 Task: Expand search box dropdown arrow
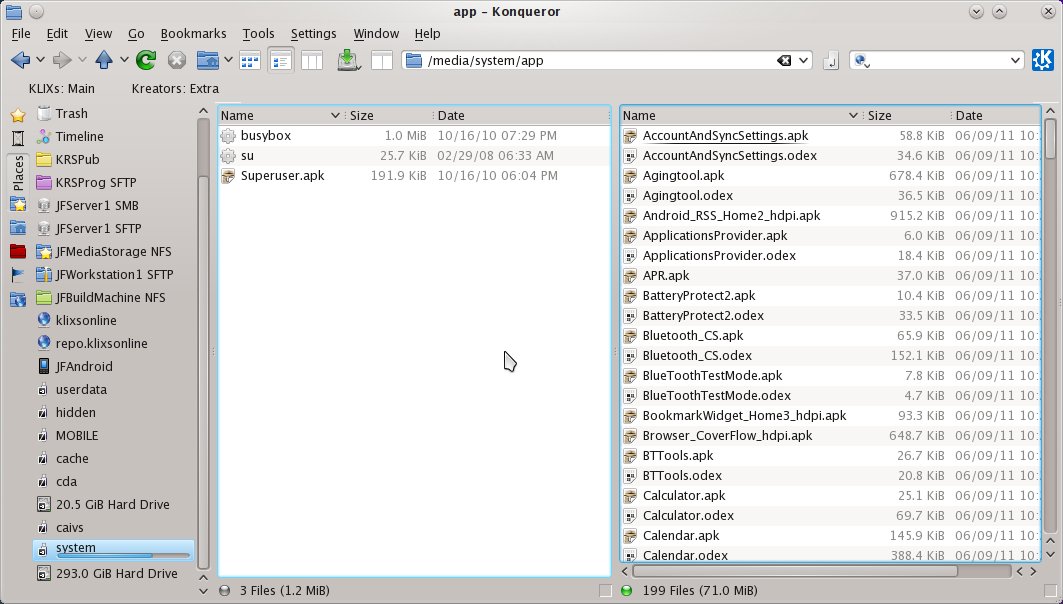[1015, 60]
